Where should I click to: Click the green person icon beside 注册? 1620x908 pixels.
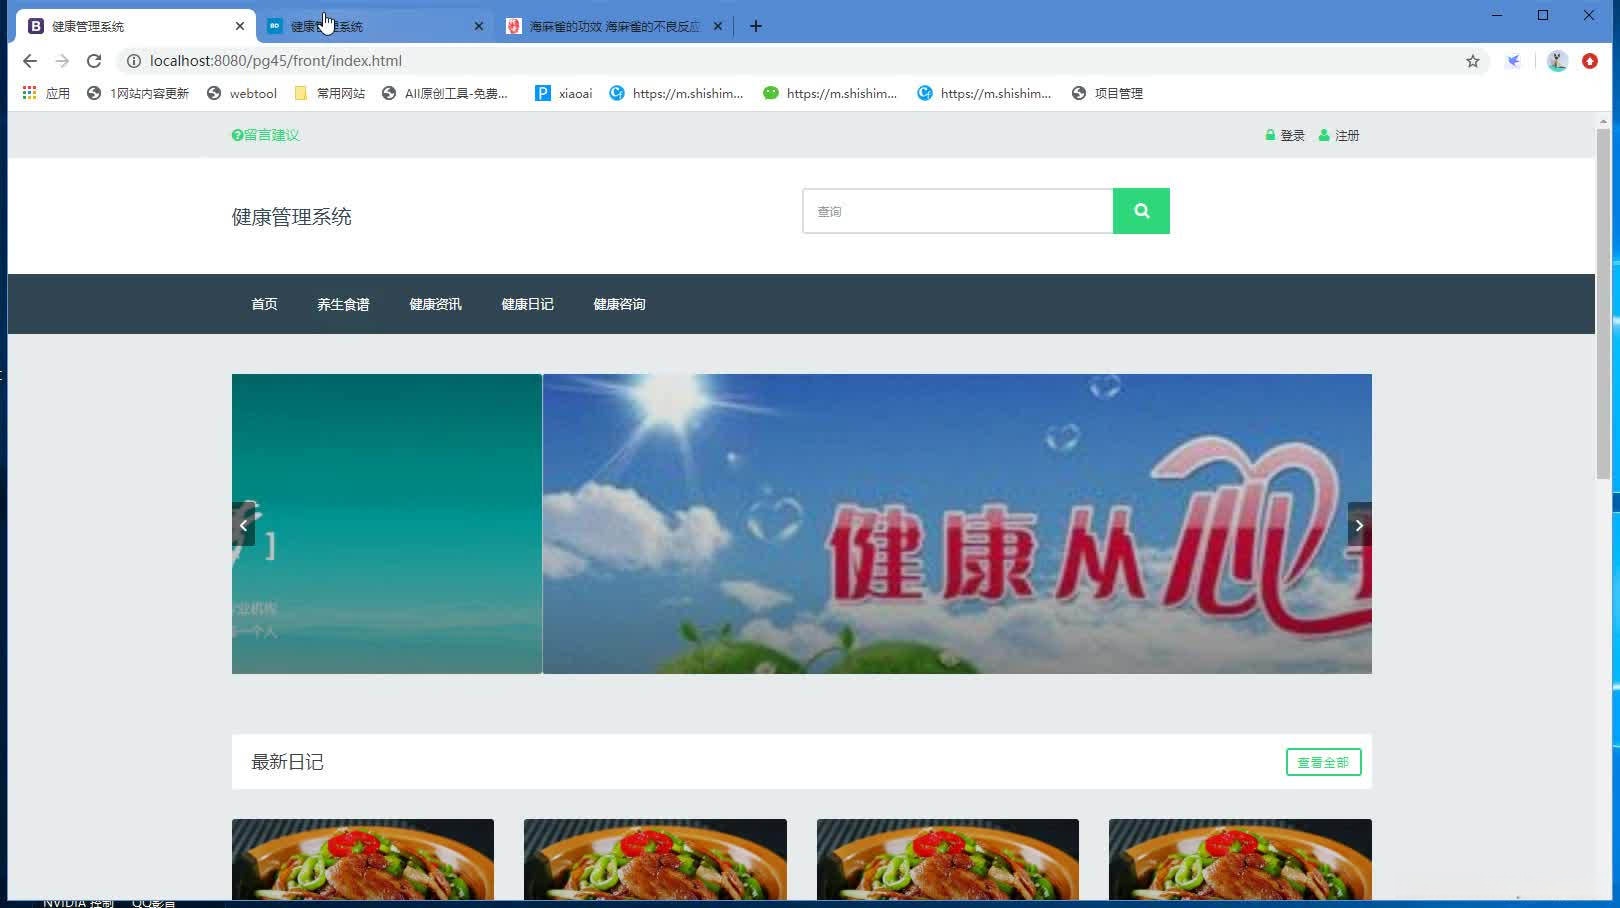tap(1323, 135)
